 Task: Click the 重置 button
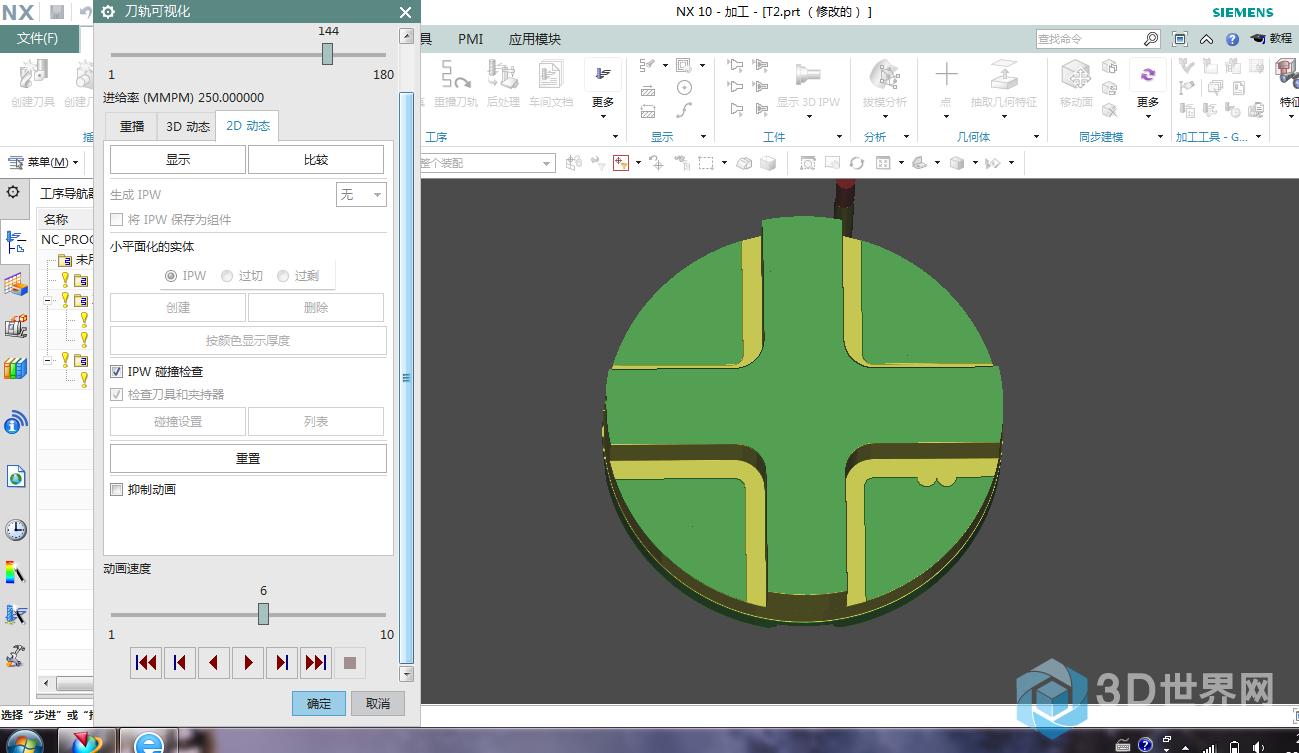pos(248,458)
